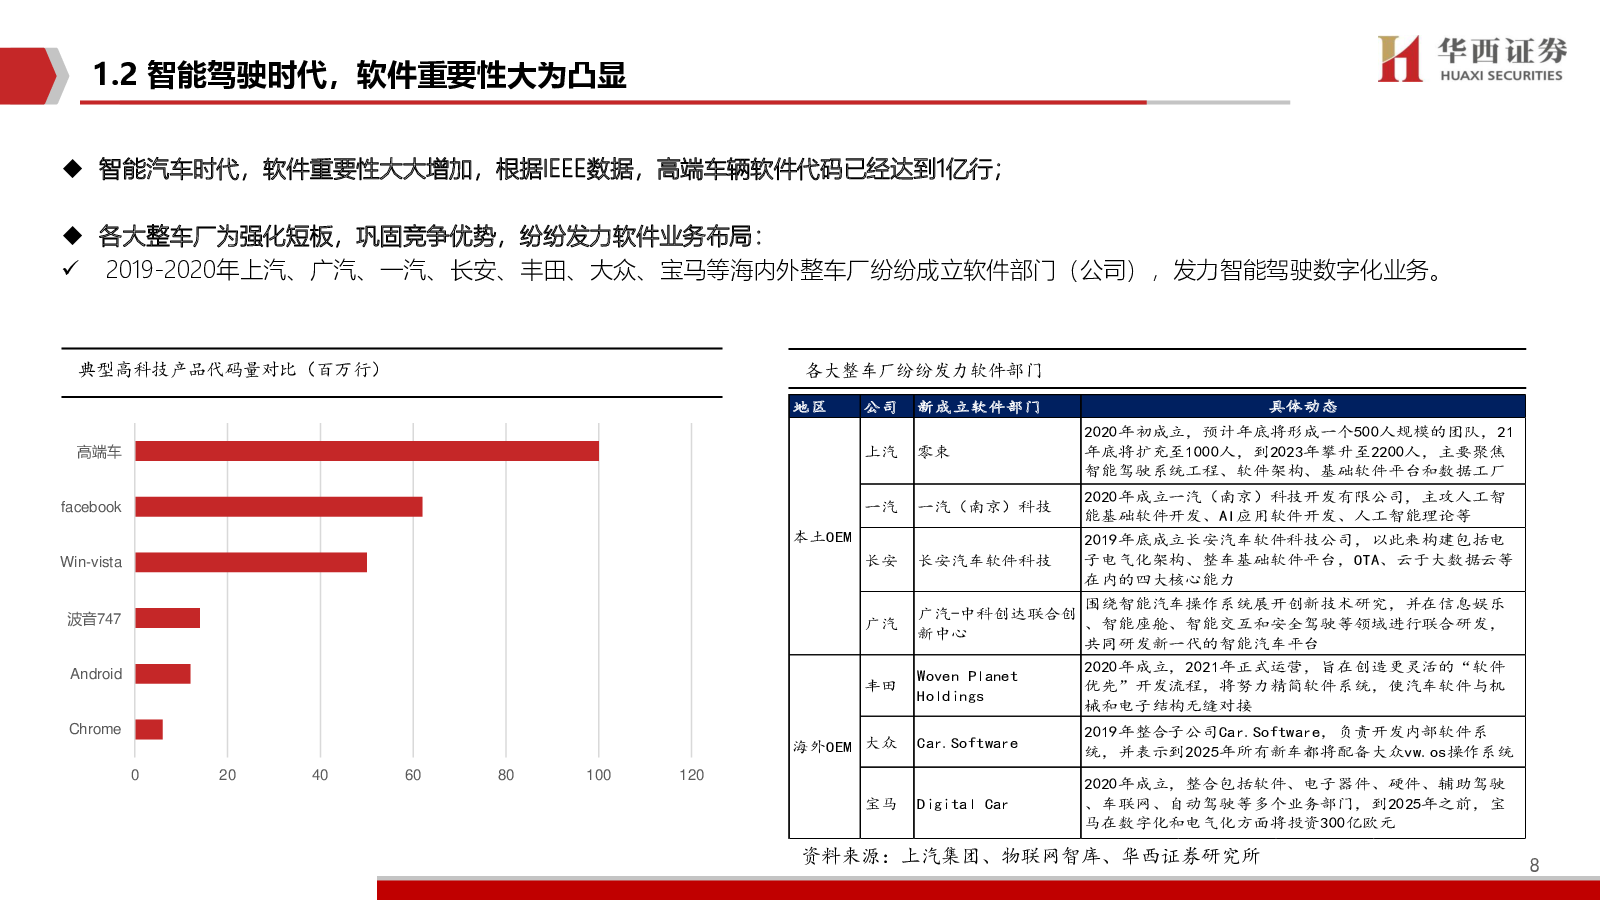1600x900 pixels.
Task: Click the x-axis value '120'
Action: click(x=692, y=775)
